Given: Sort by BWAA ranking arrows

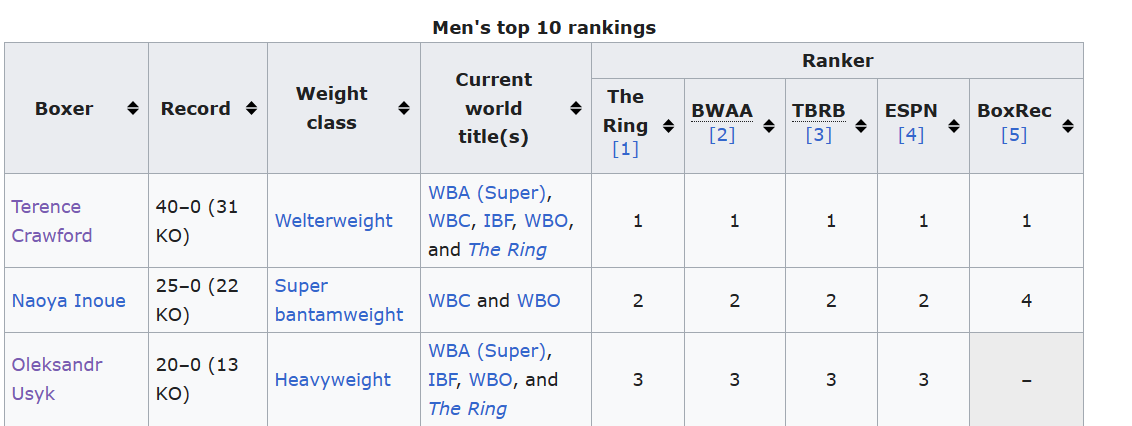Looking at the screenshot, I should [x=769, y=126].
